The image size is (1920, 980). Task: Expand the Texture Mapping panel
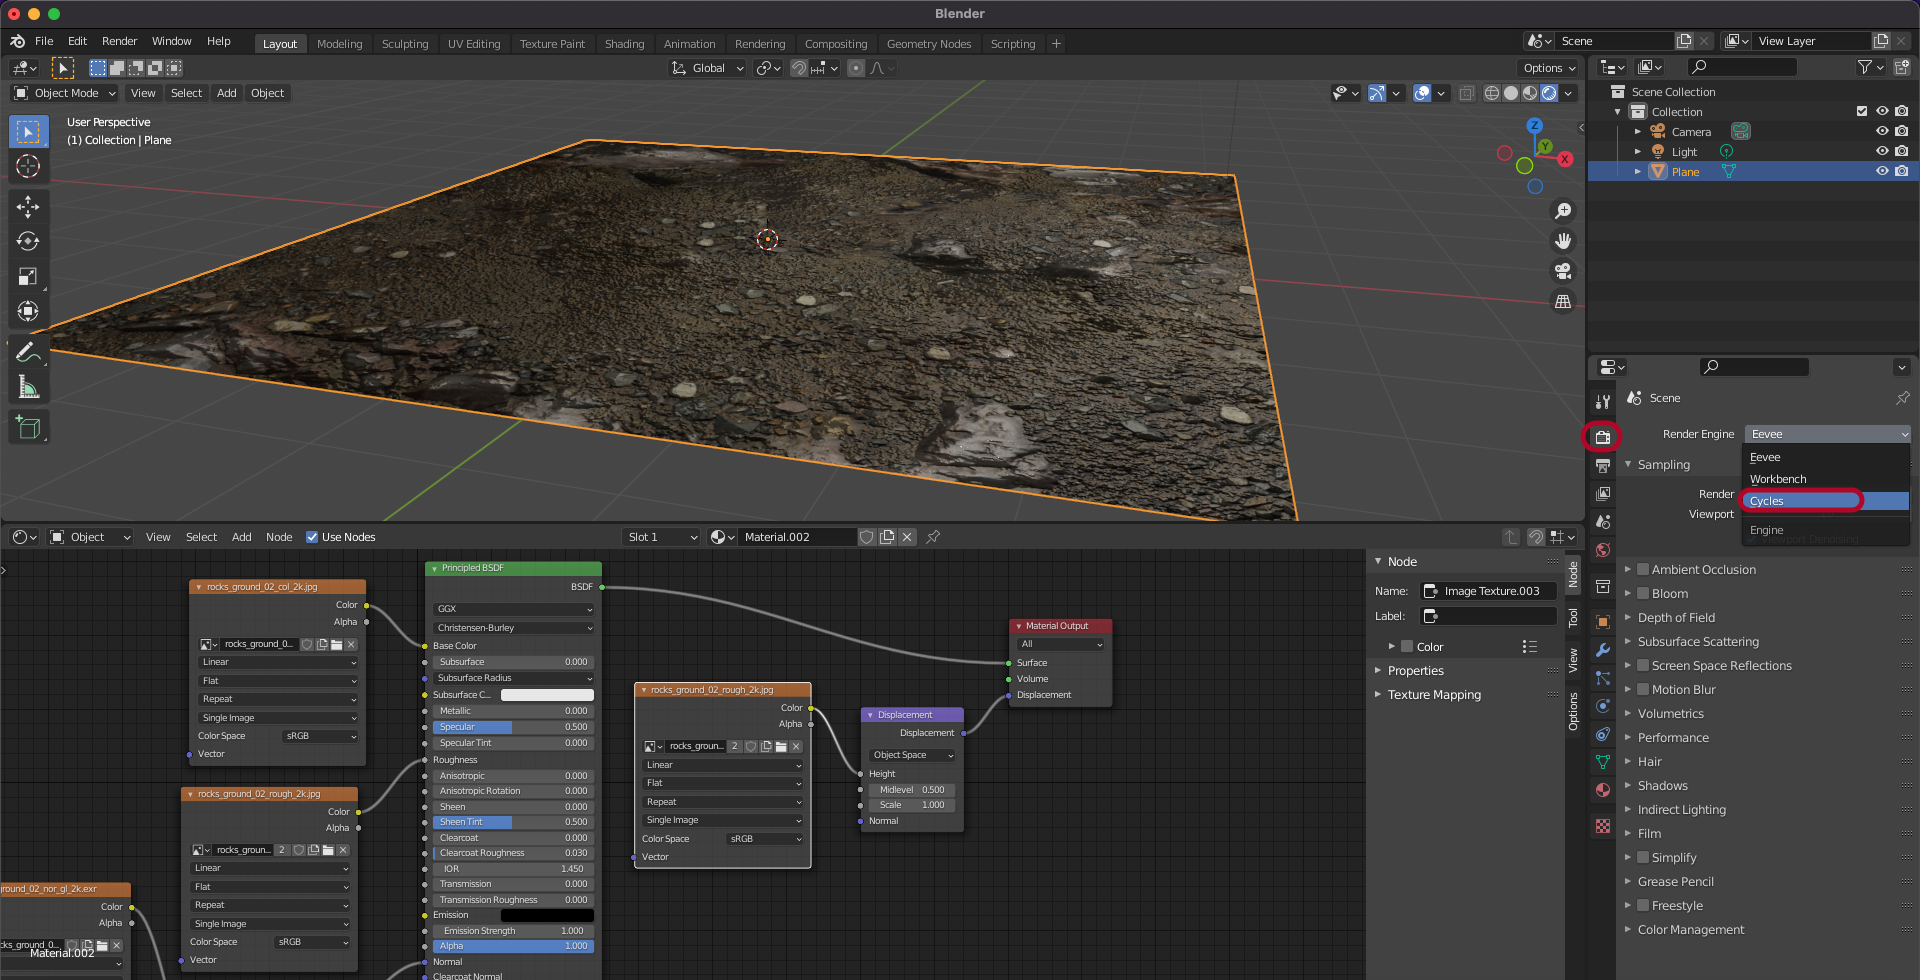click(1433, 695)
